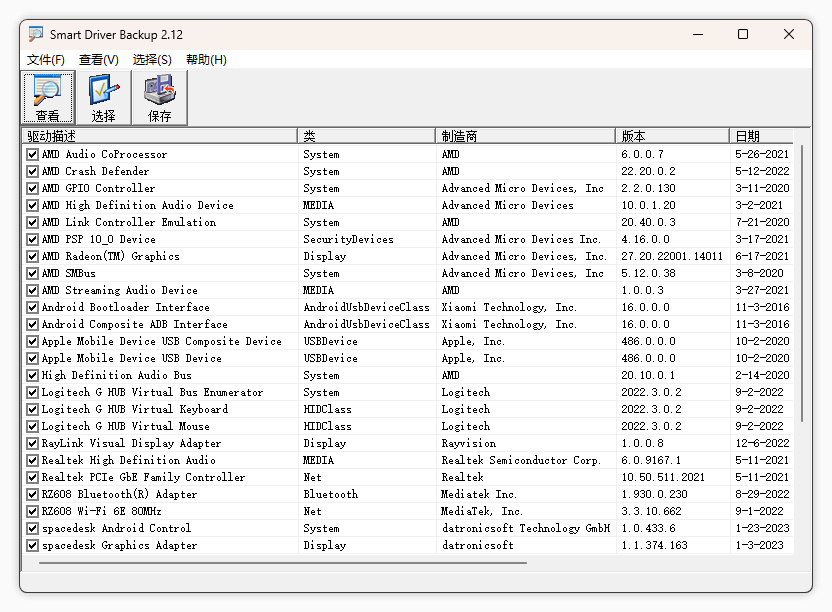Open the 查看(V) menu

[98, 60]
